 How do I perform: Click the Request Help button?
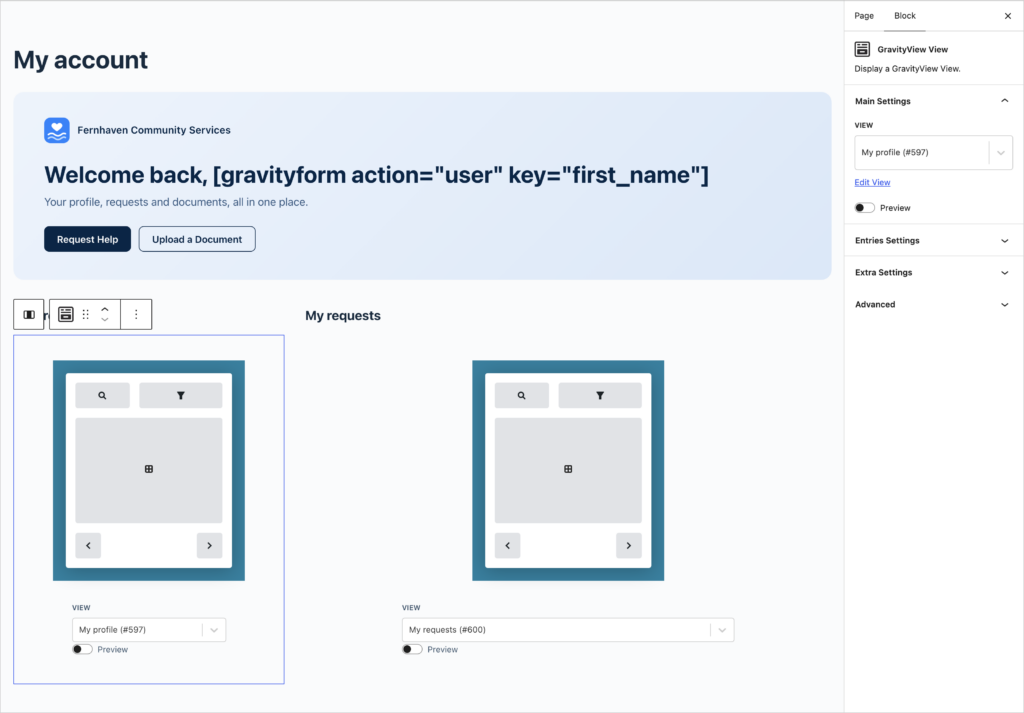pos(88,240)
